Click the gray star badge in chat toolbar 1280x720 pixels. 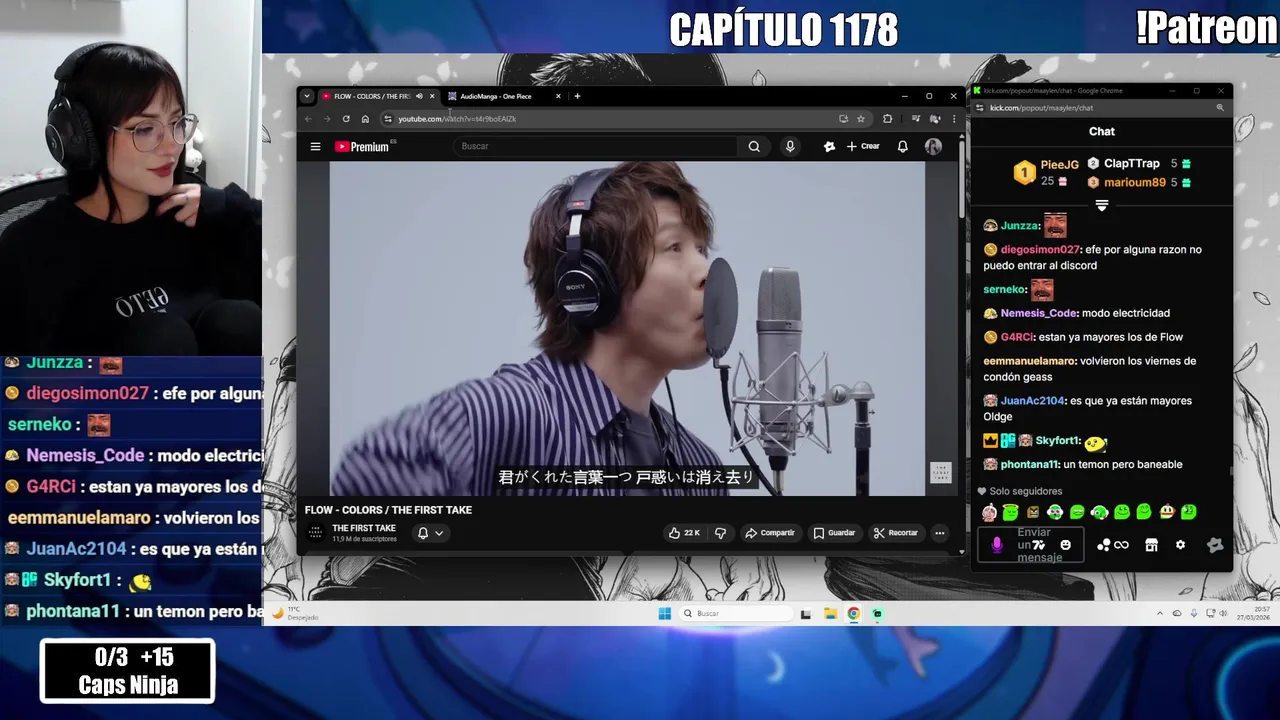click(x=1215, y=545)
